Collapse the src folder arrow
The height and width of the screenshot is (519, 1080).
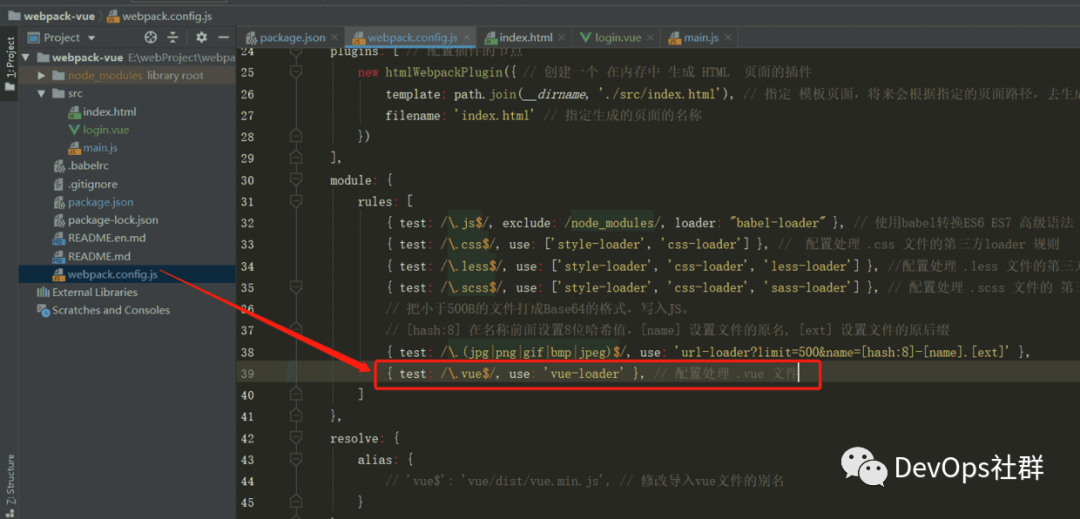point(41,94)
